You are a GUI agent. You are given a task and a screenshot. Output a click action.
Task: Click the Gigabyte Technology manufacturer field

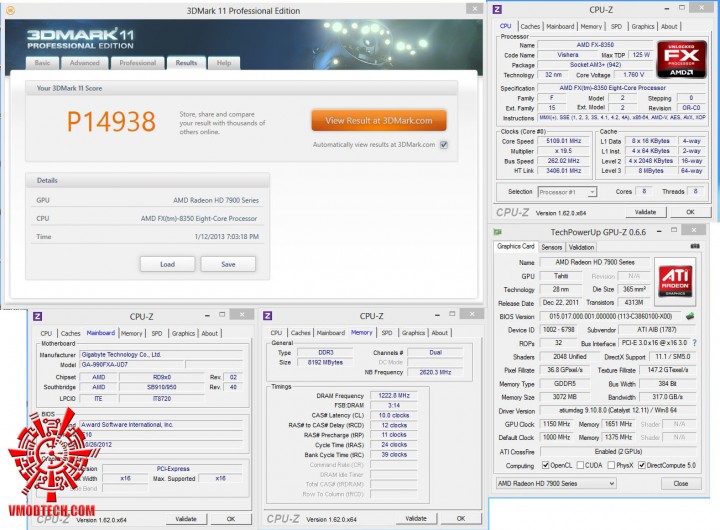coord(161,355)
